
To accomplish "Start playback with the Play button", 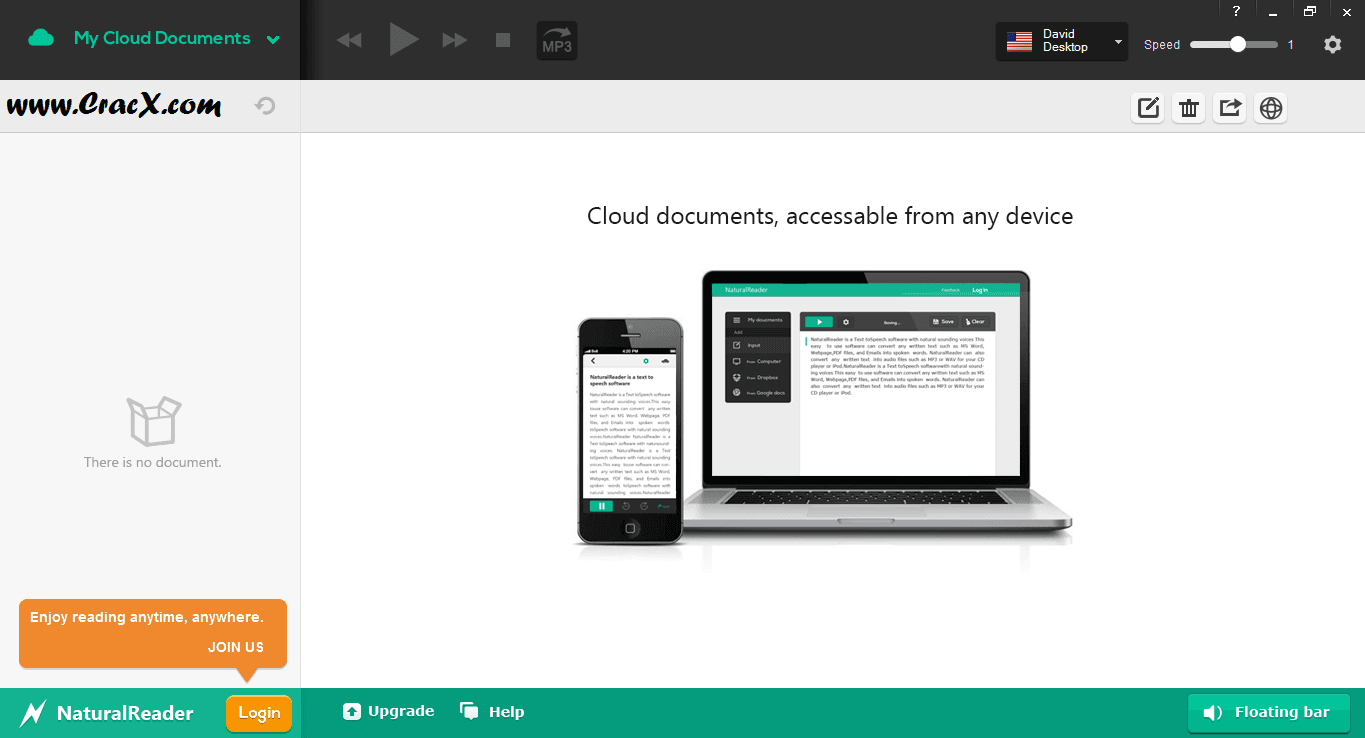I will 403,40.
